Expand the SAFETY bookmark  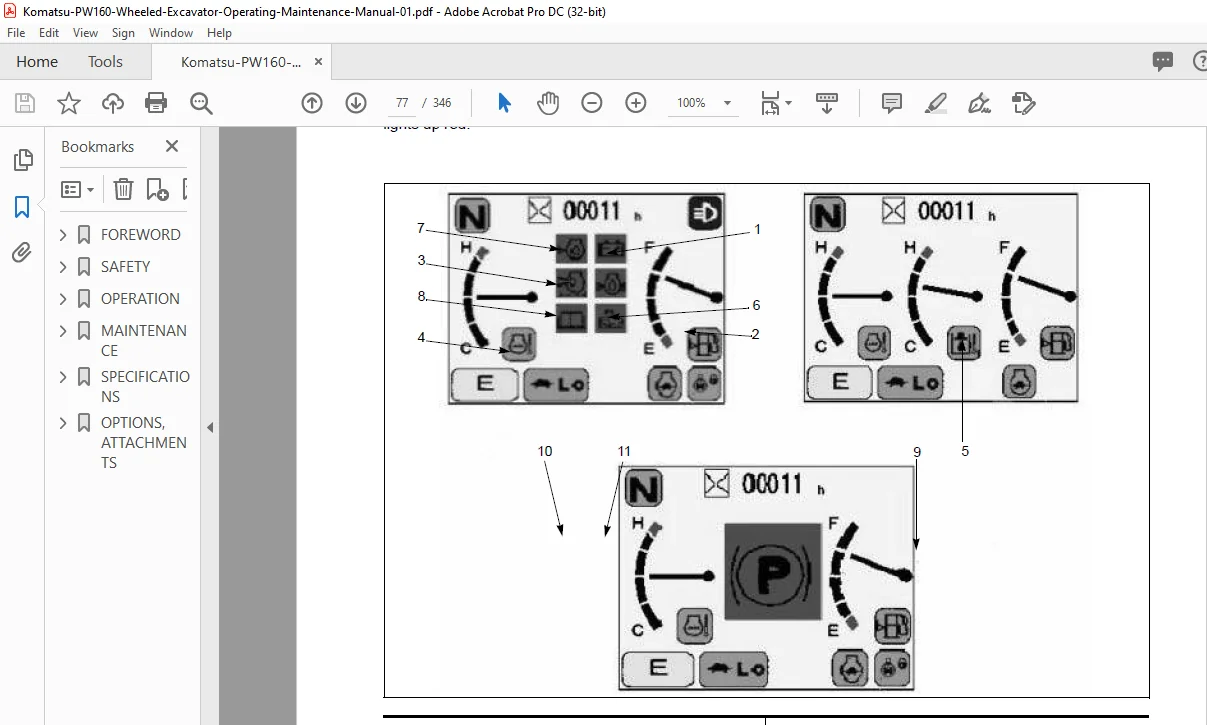pos(64,267)
